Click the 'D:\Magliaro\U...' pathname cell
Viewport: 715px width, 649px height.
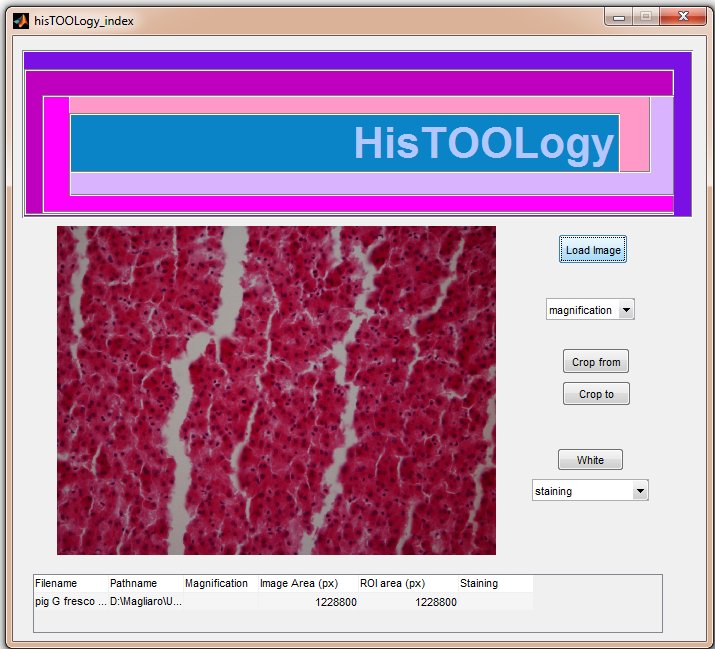point(146,601)
